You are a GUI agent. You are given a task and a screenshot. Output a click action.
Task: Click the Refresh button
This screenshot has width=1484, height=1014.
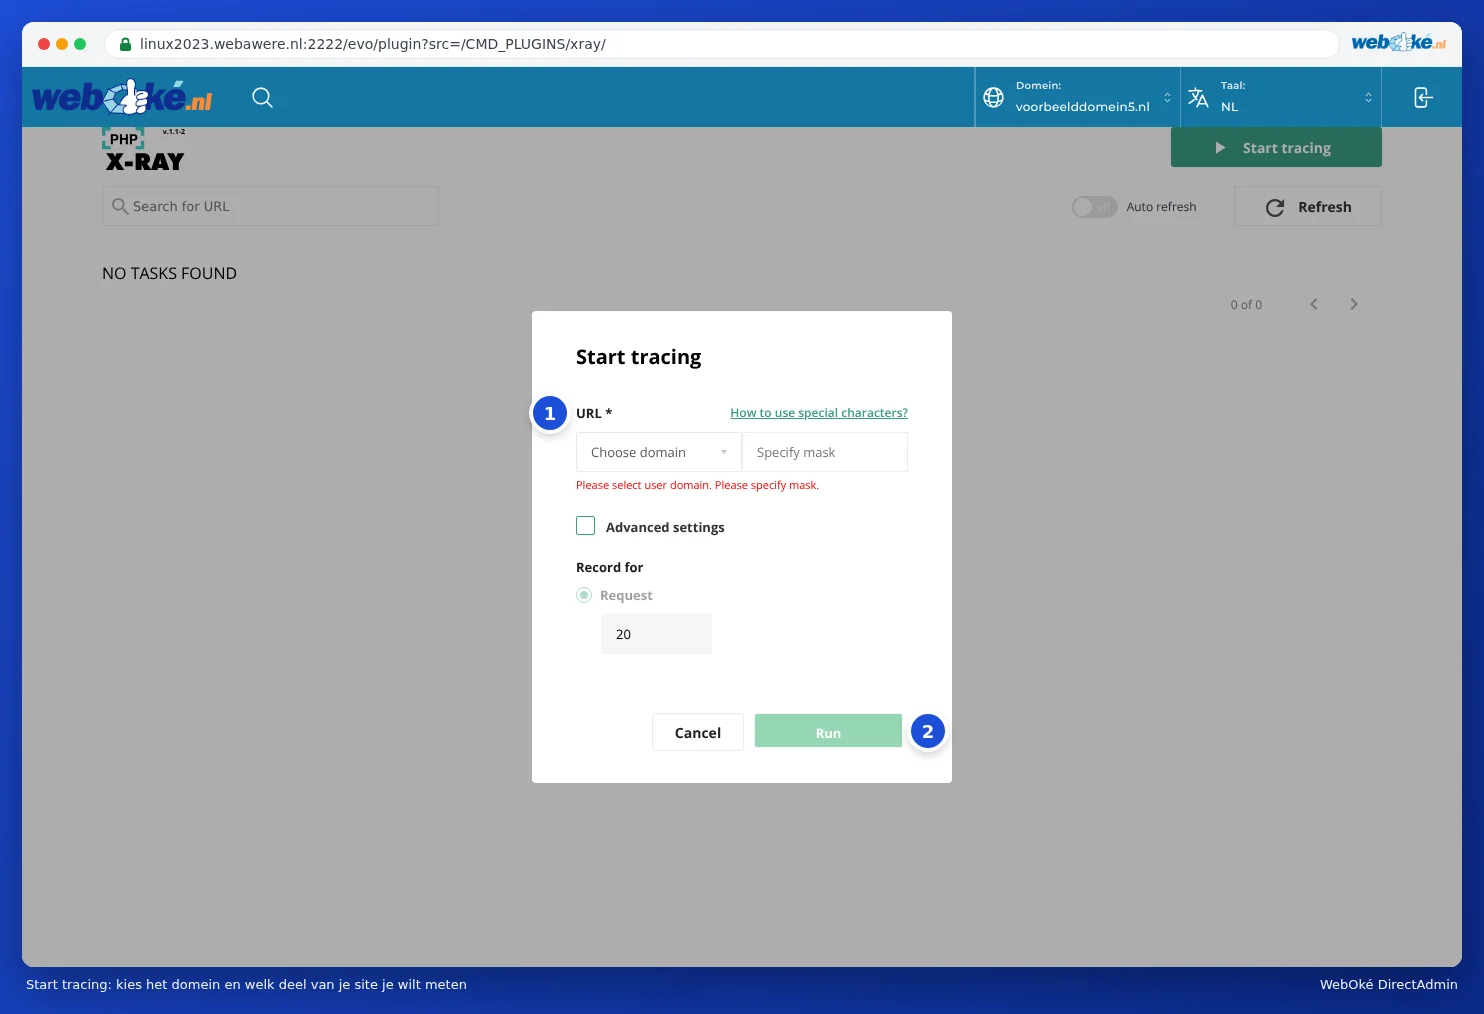pos(1308,207)
